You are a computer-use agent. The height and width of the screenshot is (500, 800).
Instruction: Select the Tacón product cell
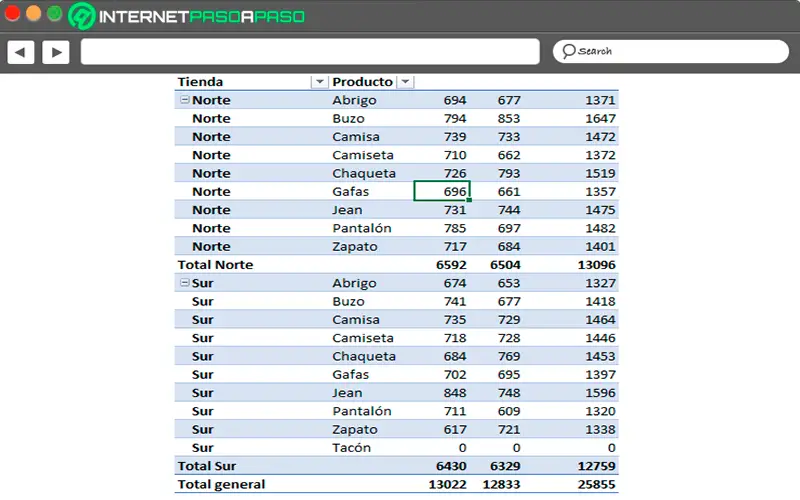coord(352,447)
